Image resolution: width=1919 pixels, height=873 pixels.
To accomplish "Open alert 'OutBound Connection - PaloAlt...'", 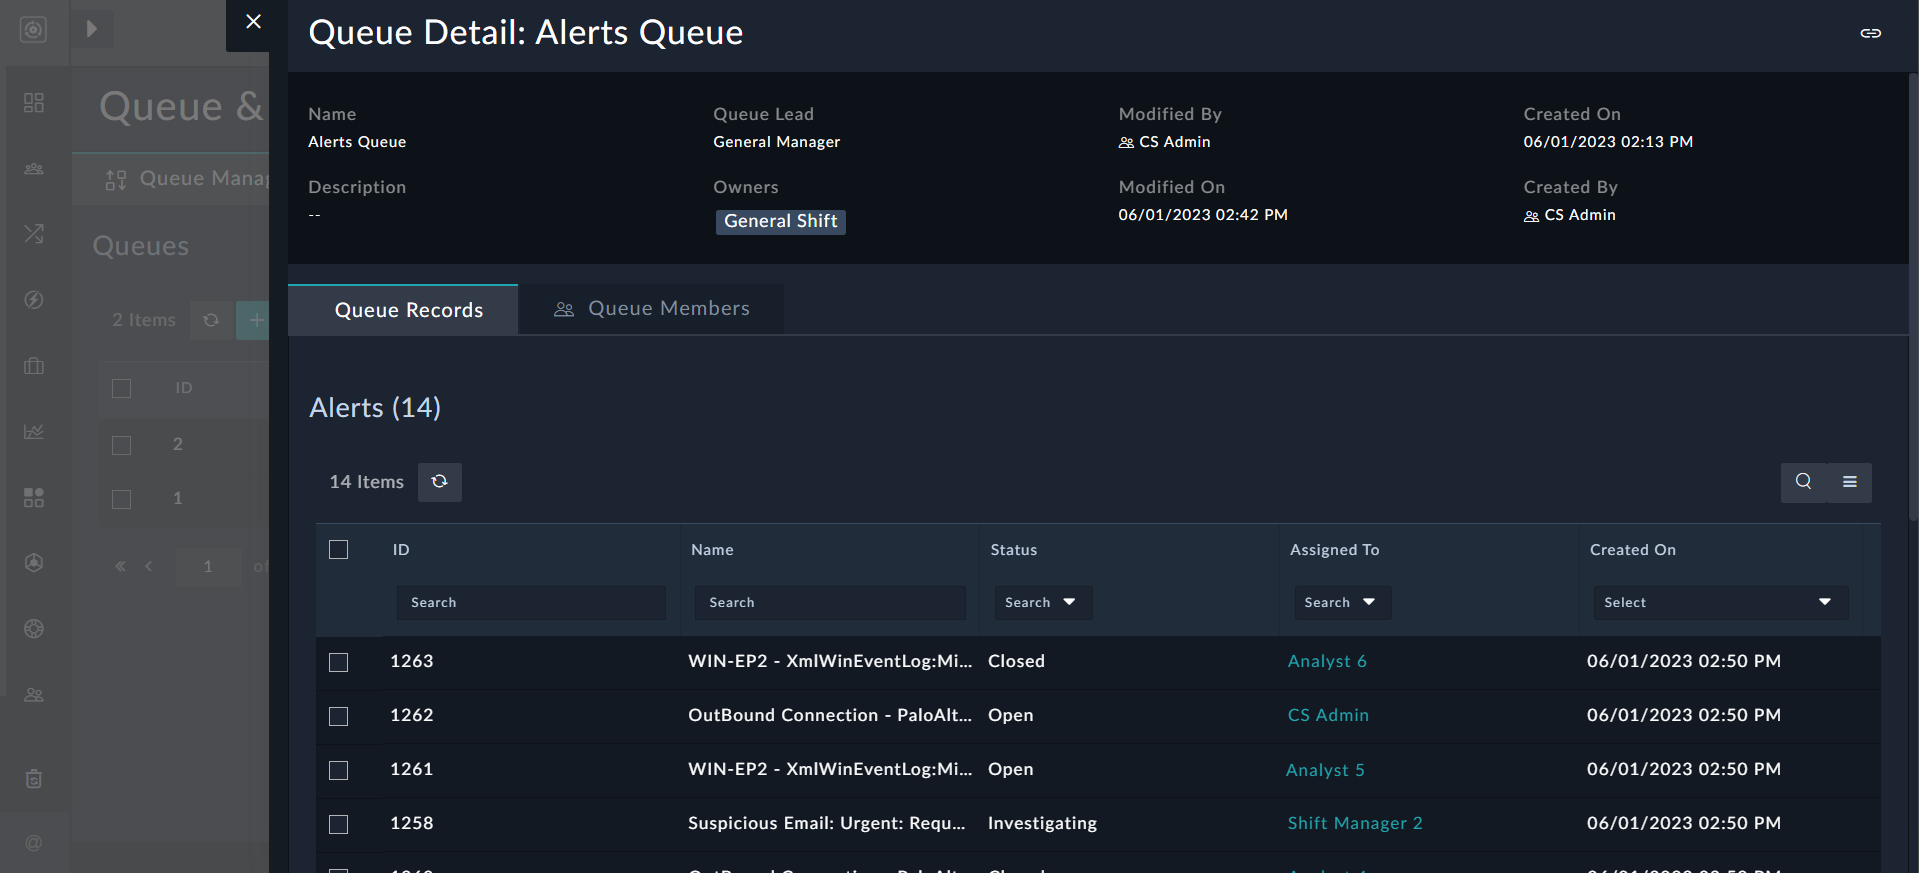I will 830,715.
